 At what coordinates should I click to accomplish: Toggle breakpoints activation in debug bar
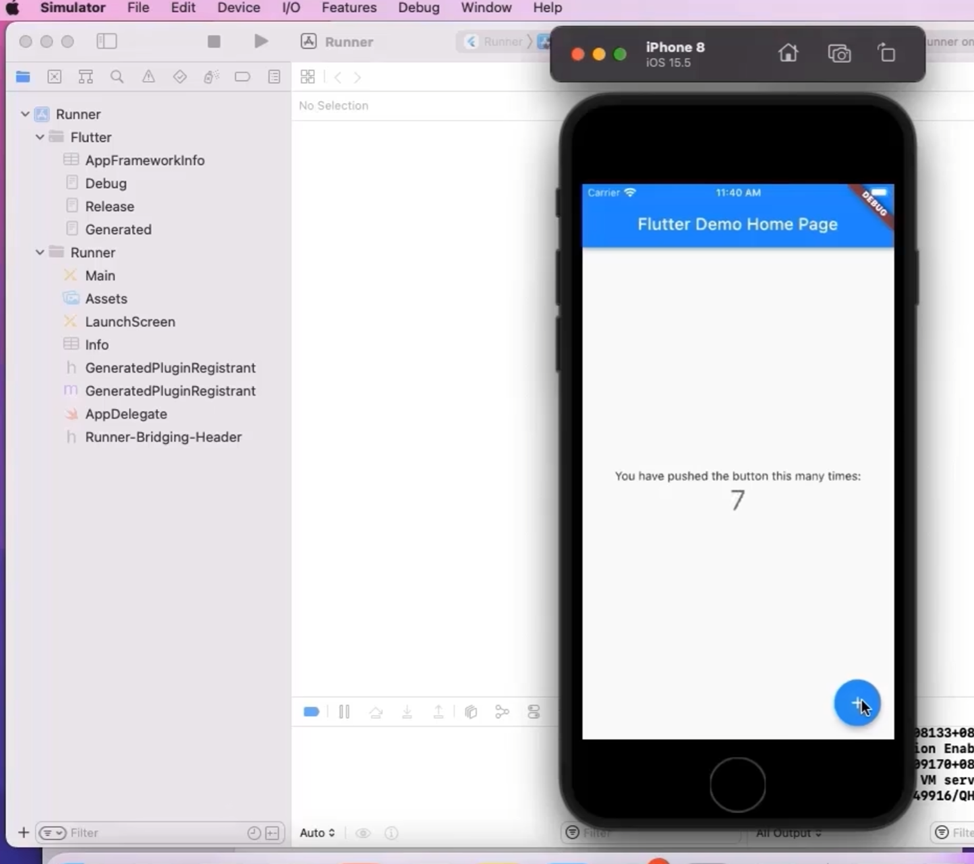click(x=311, y=712)
